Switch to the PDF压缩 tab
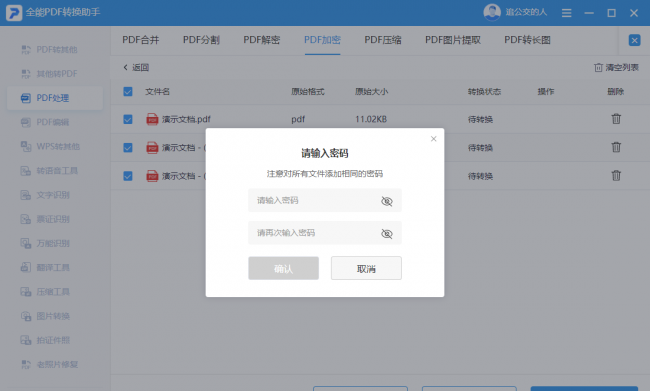 point(383,40)
